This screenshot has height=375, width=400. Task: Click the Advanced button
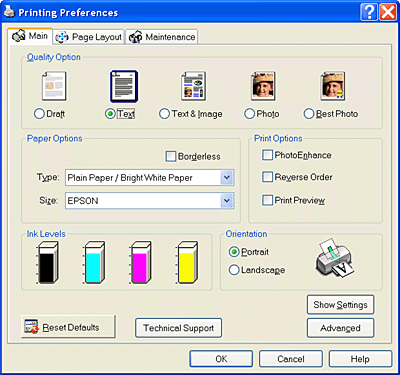(340, 328)
